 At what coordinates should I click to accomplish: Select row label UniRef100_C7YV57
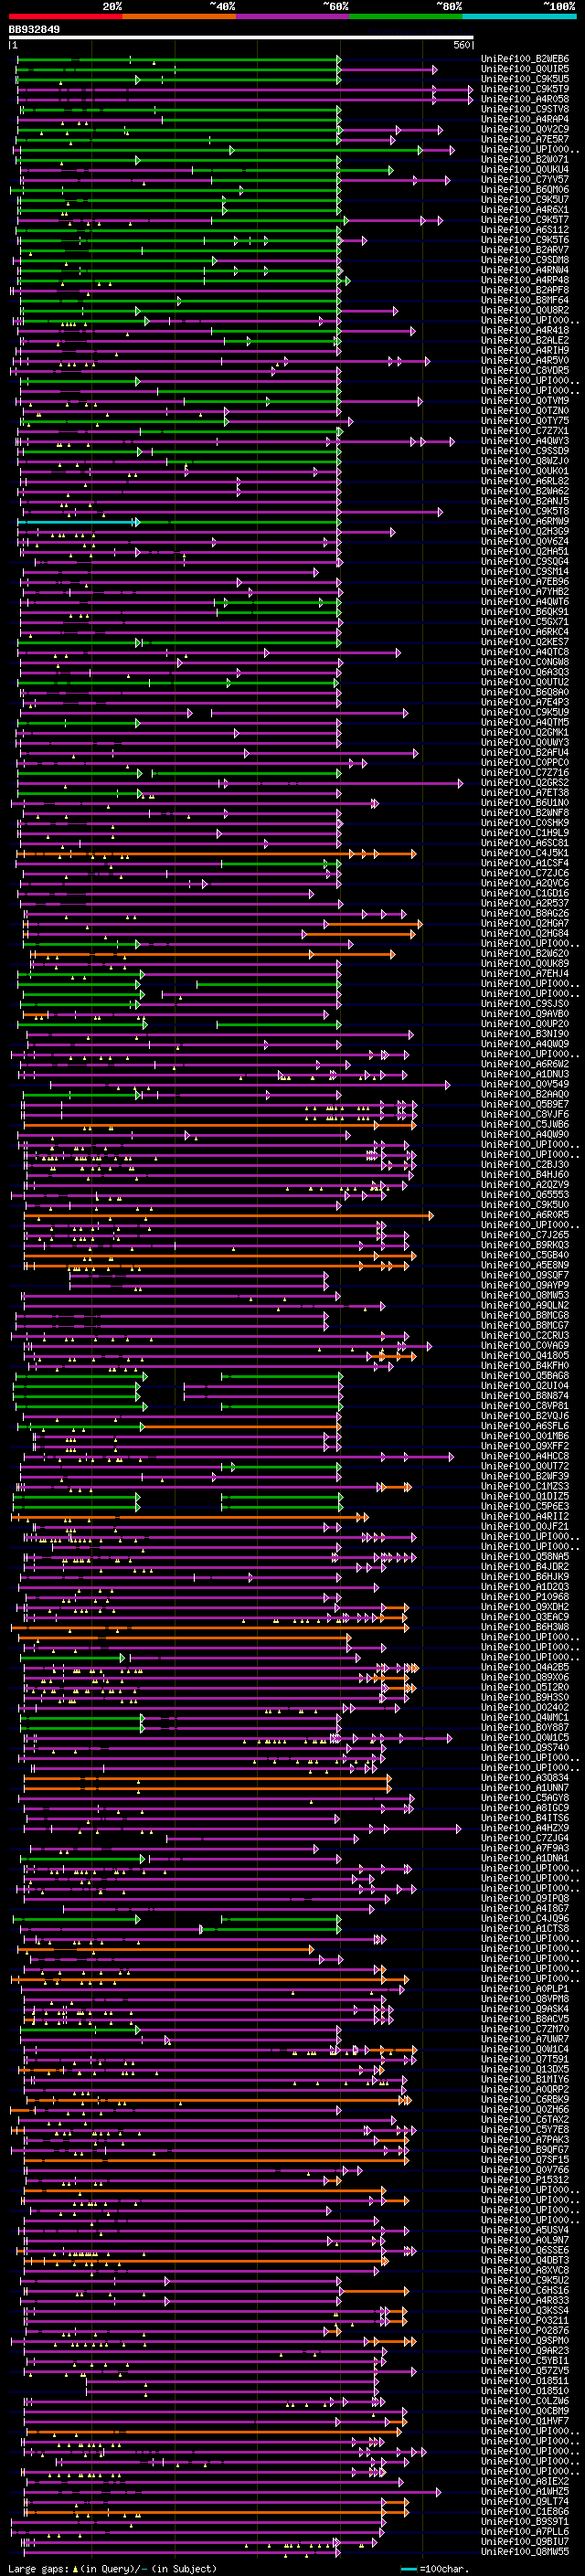(525, 179)
